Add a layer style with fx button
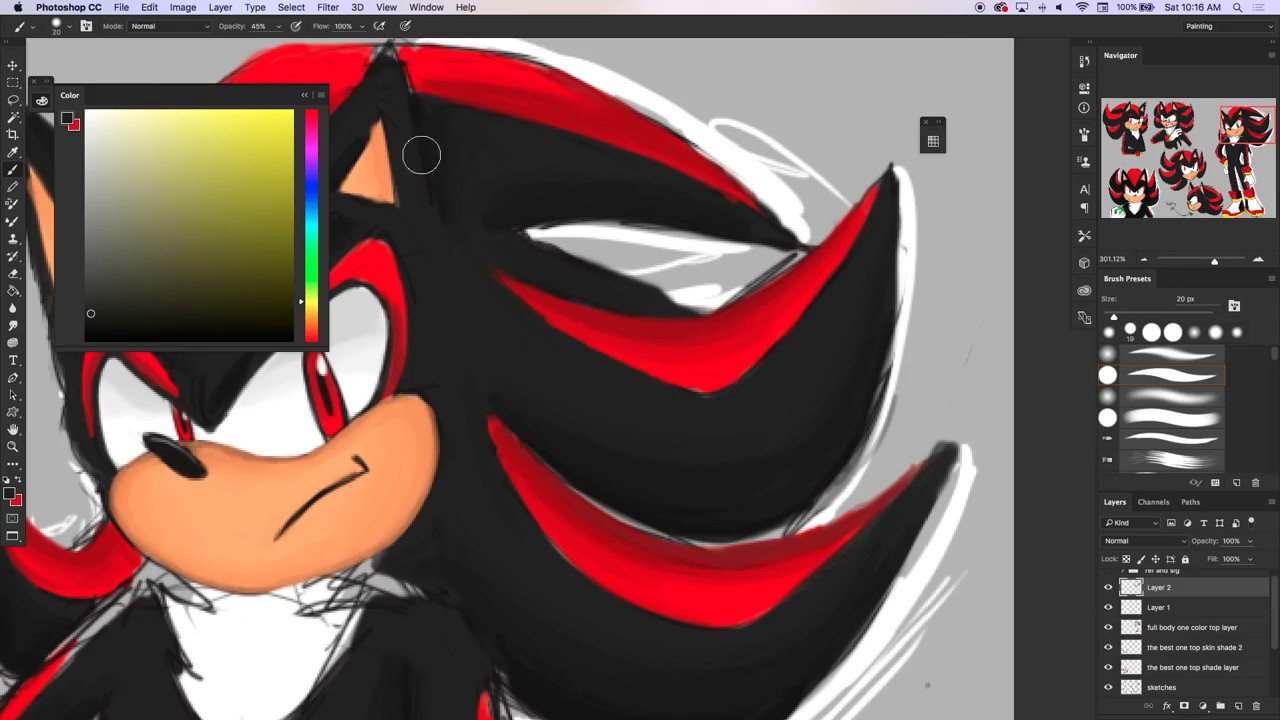1280x720 pixels. (x=1166, y=706)
